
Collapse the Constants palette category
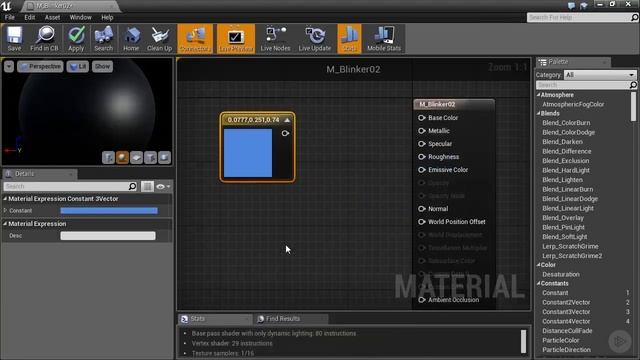click(538, 283)
